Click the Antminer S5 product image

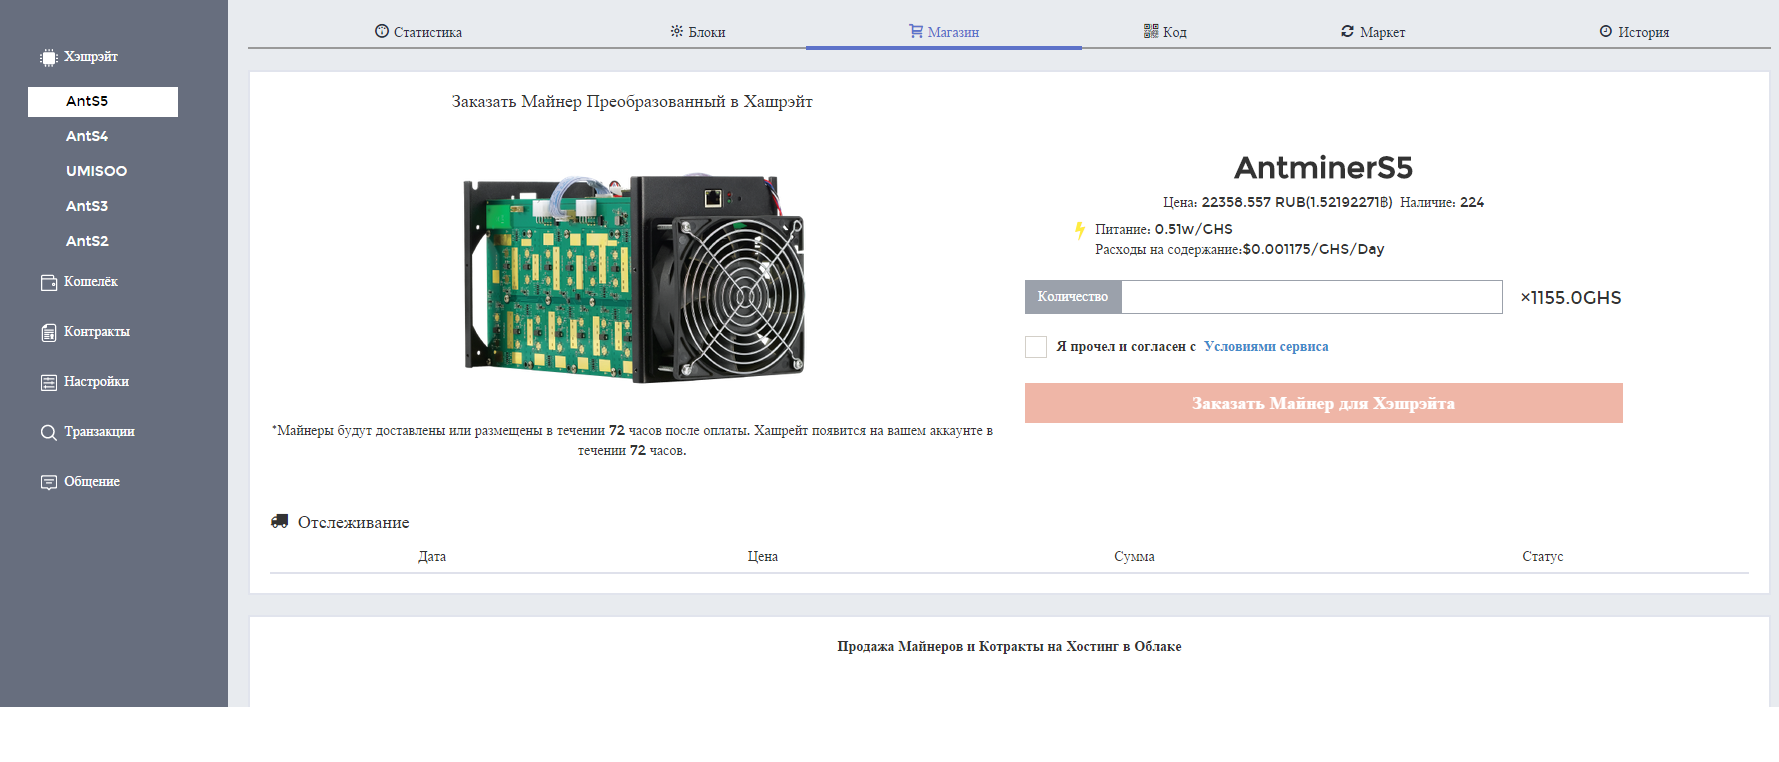coord(634,278)
